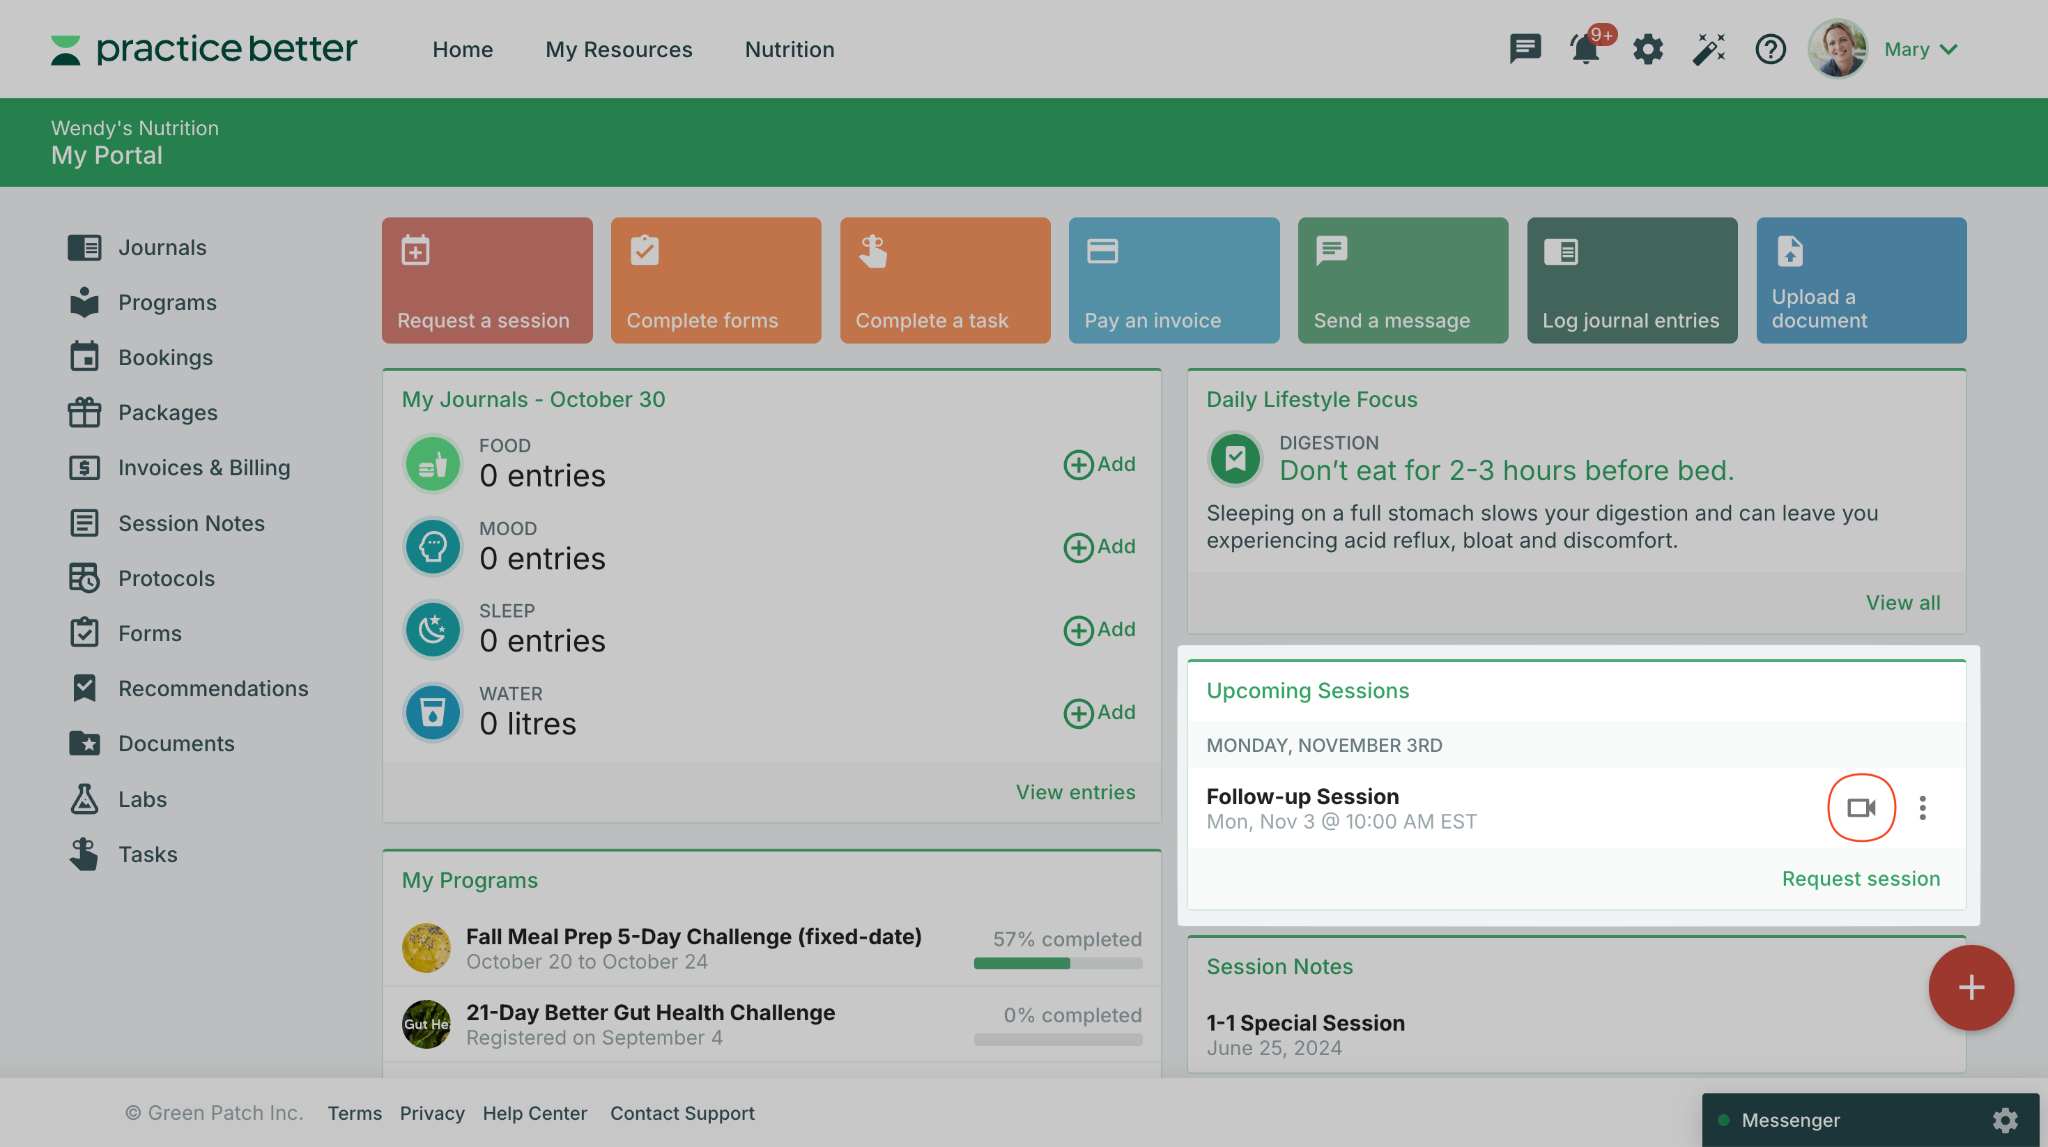Open the Gut Health program thumbnail

tap(426, 1023)
